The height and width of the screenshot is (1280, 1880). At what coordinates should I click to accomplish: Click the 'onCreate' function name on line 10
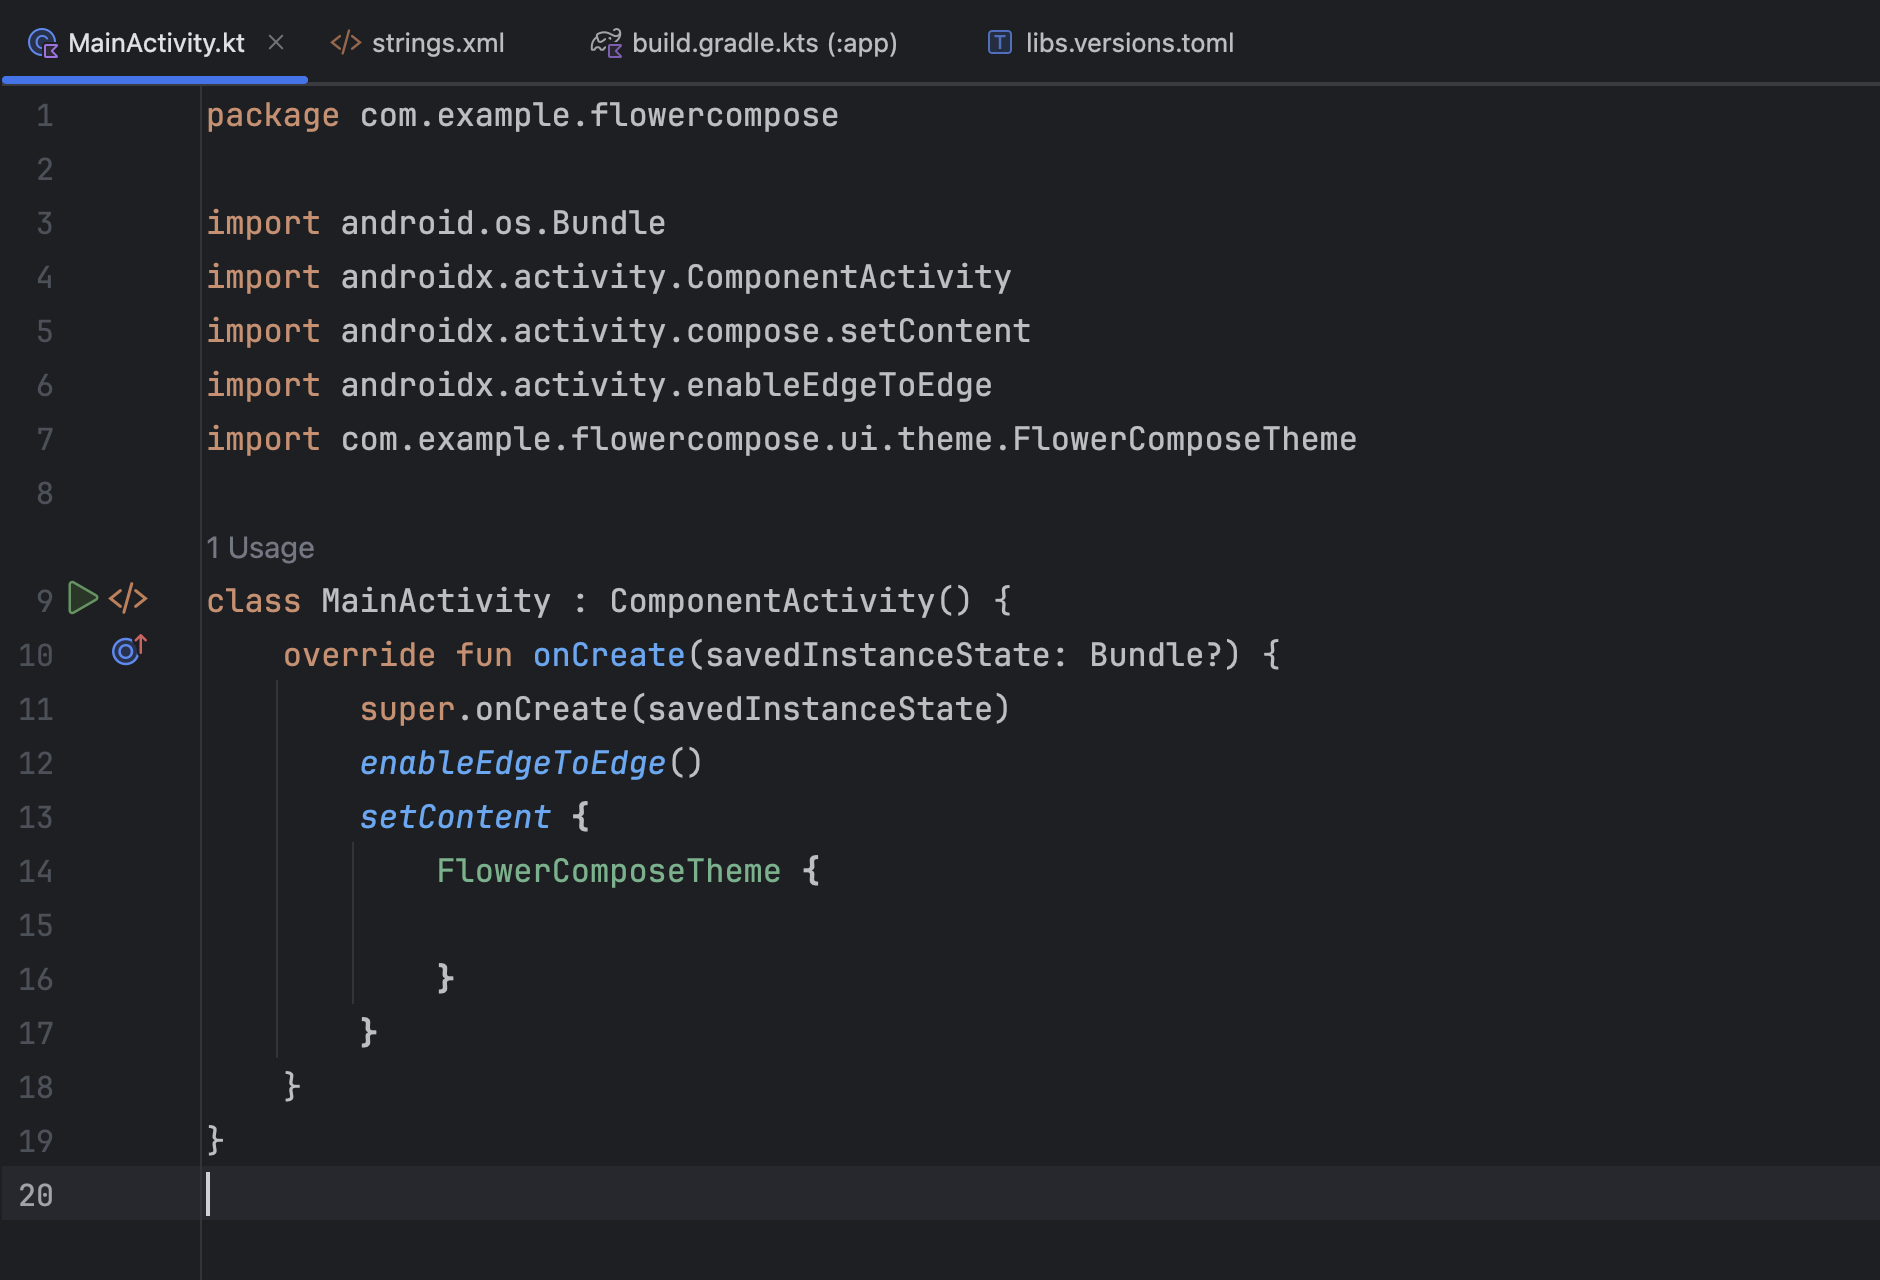(x=609, y=655)
